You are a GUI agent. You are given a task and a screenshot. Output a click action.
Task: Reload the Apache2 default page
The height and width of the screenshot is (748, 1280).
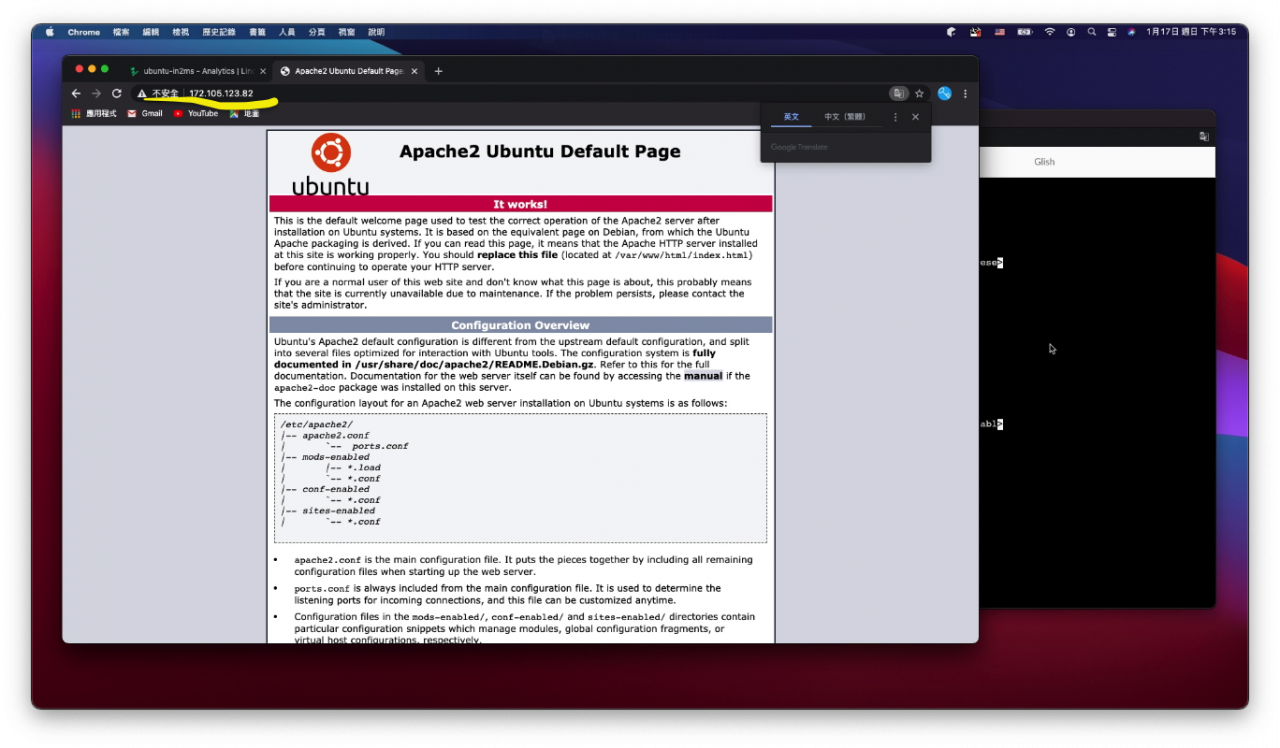tap(116, 93)
